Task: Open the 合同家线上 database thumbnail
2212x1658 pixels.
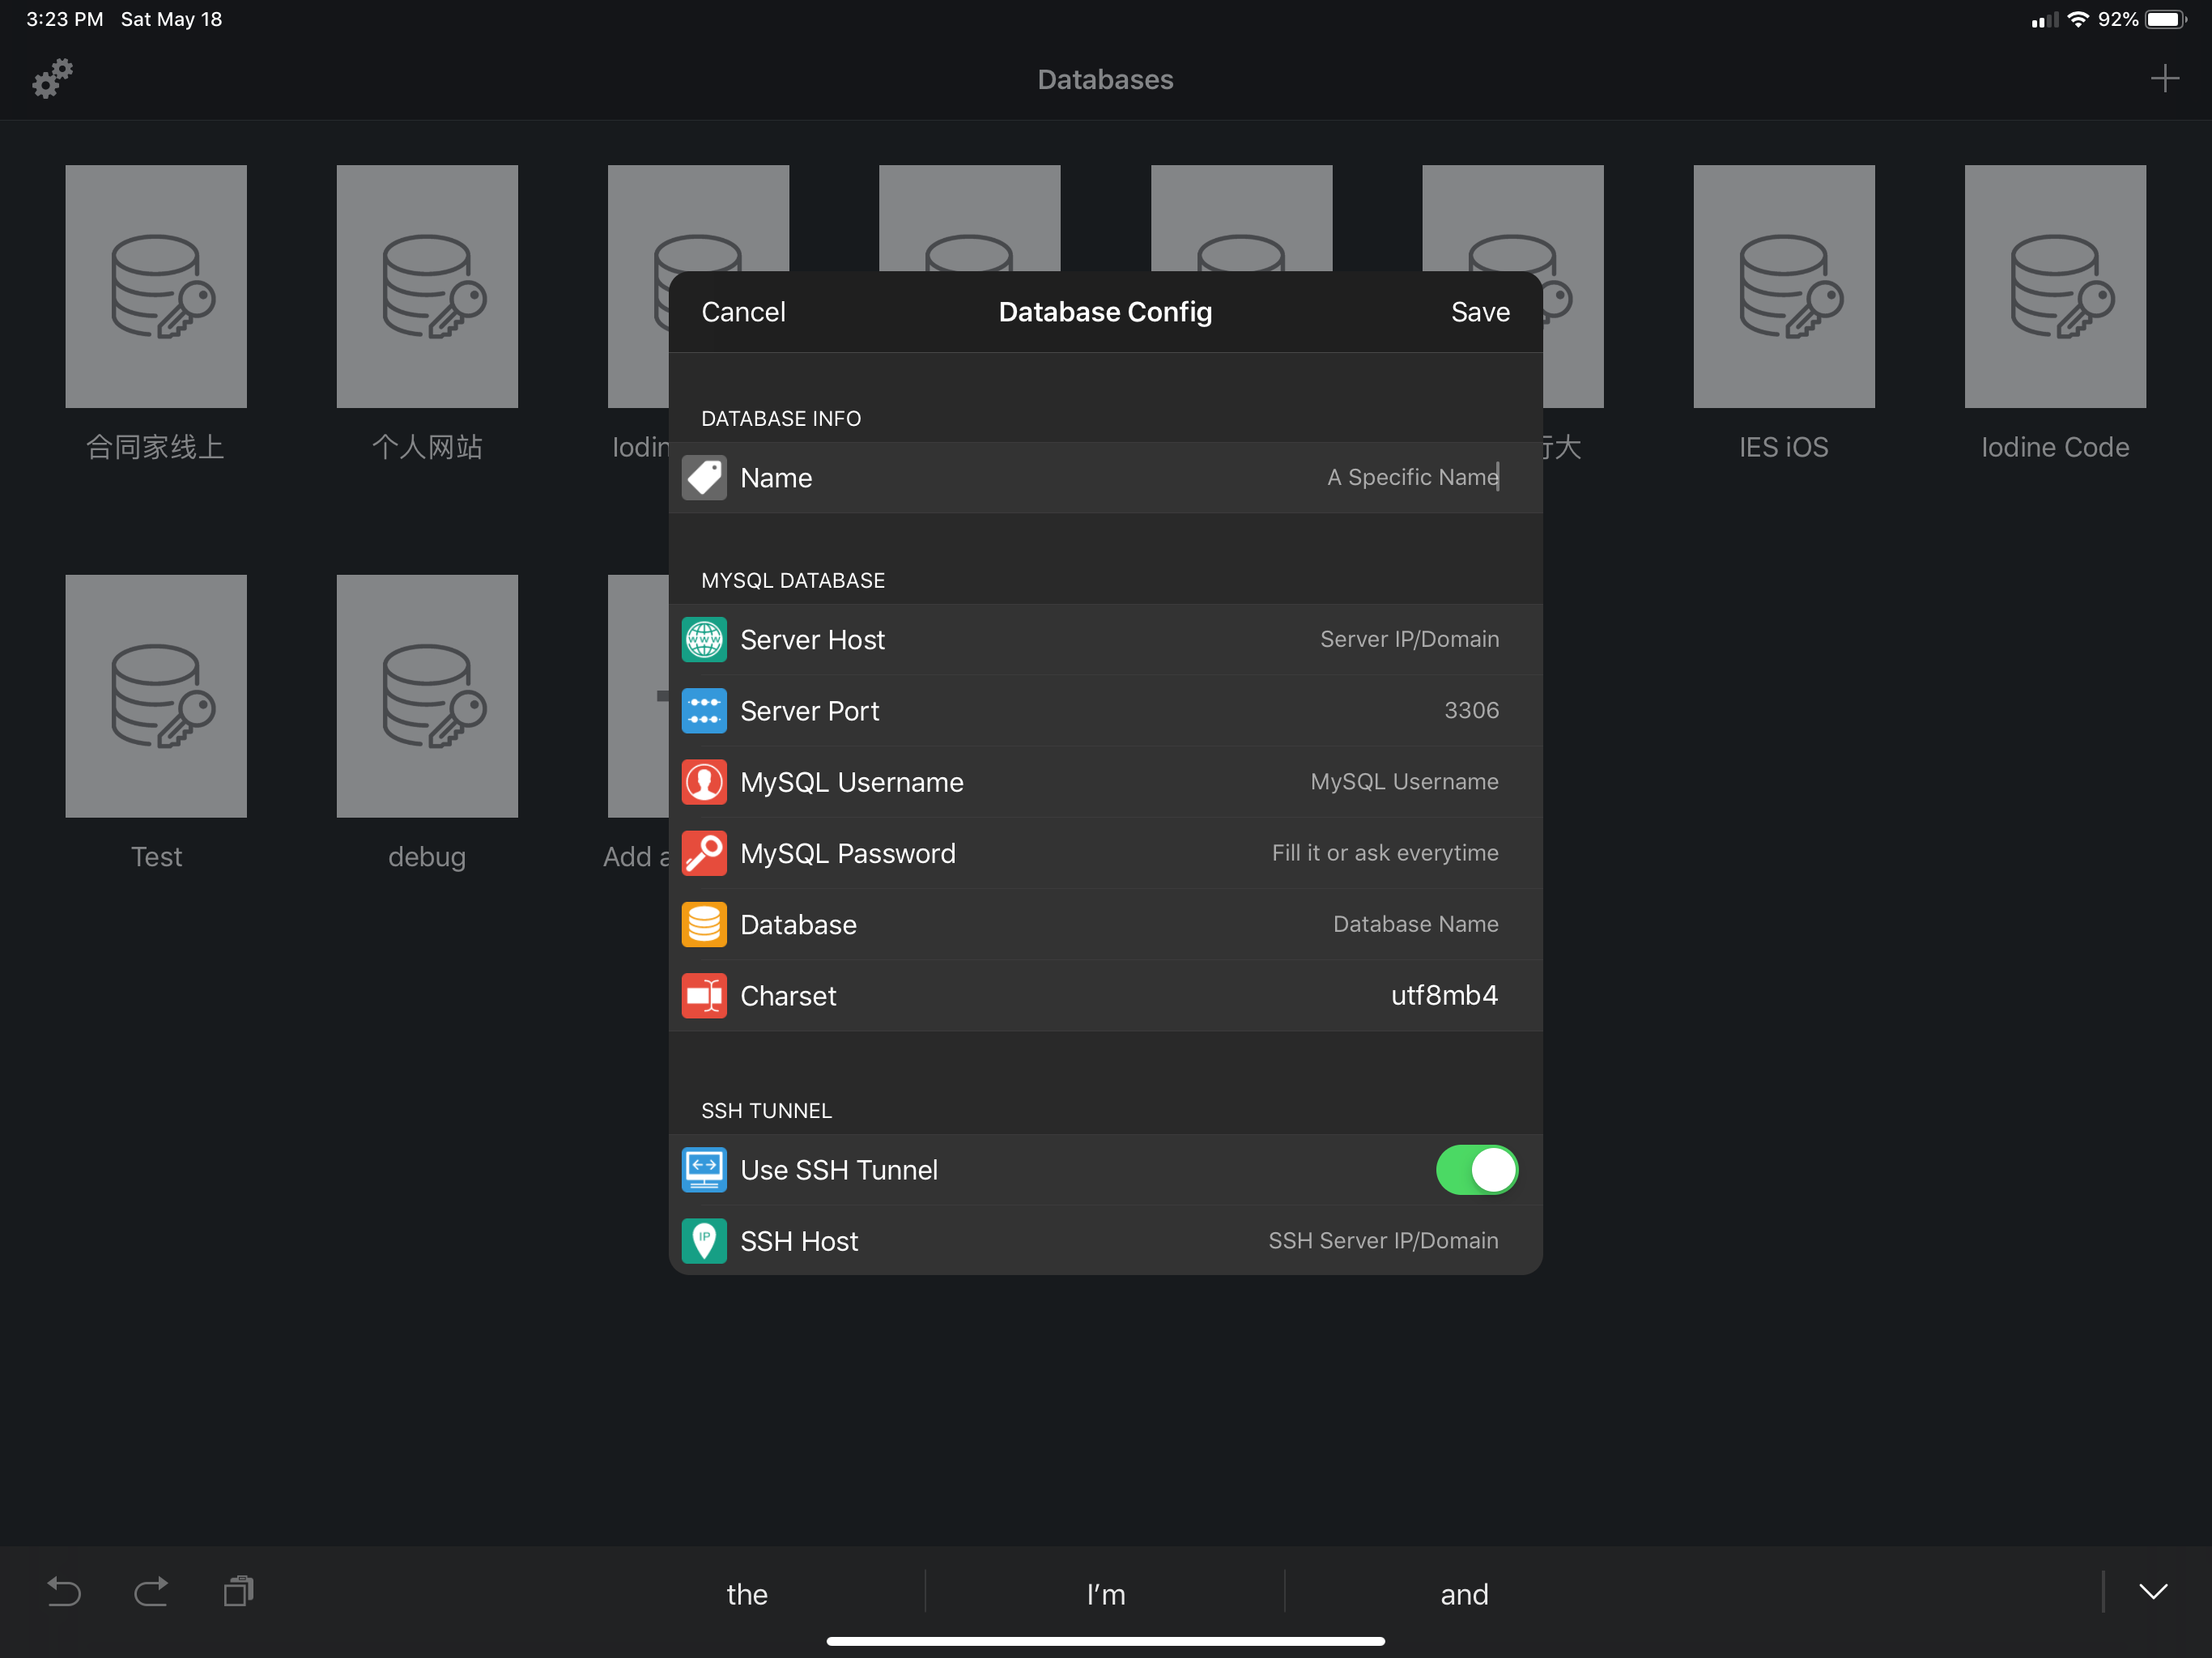Action: [x=156, y=286]
